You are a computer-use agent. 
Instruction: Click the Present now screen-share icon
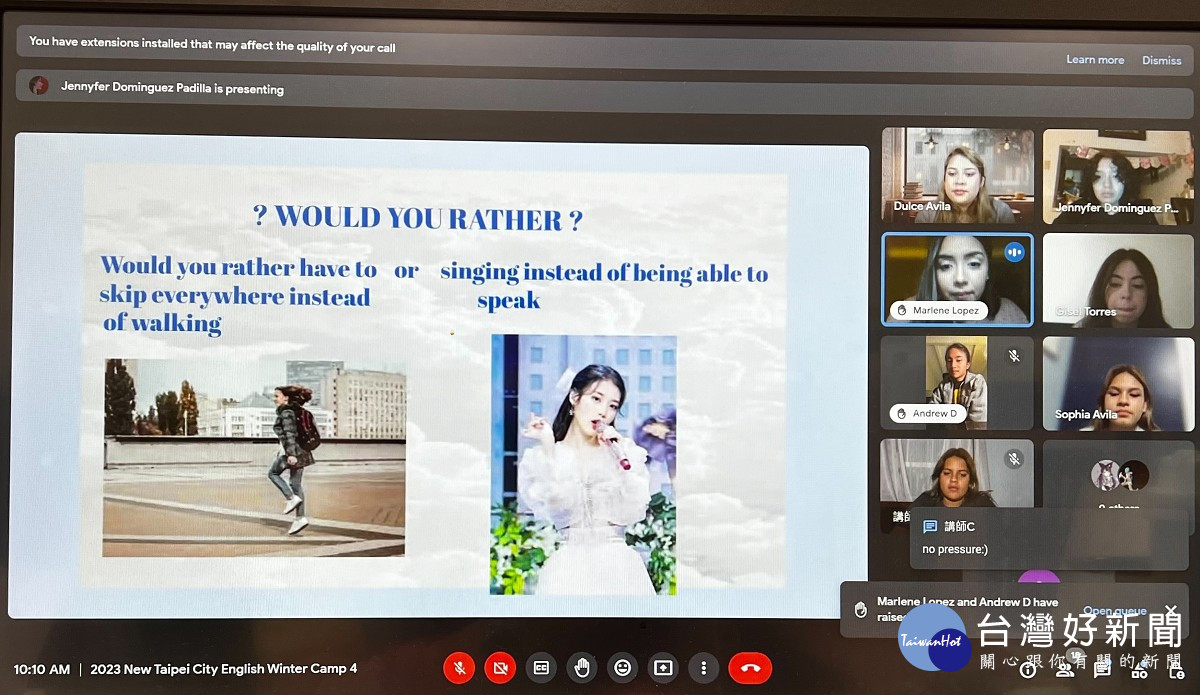click(663, 668)
